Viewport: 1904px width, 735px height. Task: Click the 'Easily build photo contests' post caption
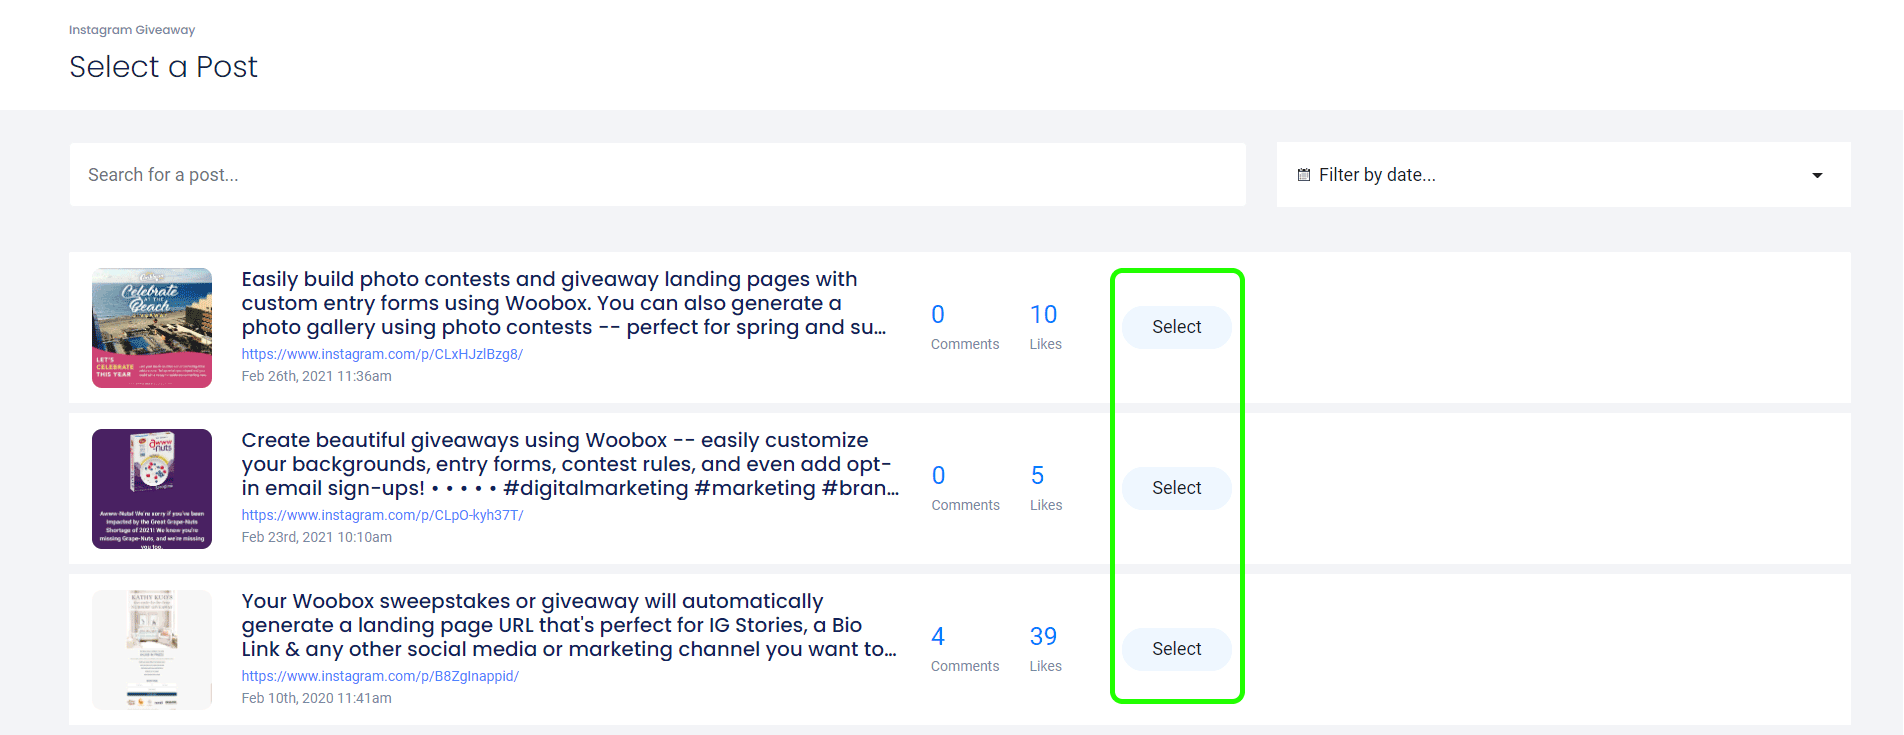[x=563, y=303]
